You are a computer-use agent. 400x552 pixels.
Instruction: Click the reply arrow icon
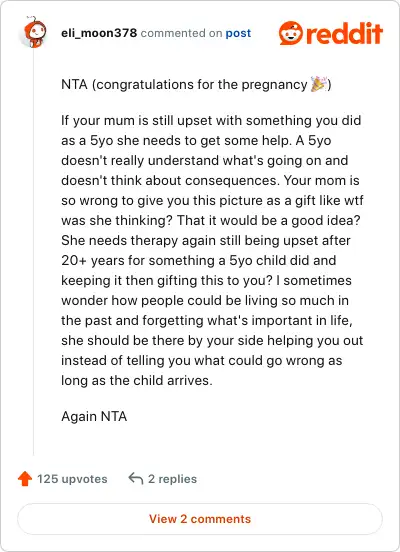136,479
